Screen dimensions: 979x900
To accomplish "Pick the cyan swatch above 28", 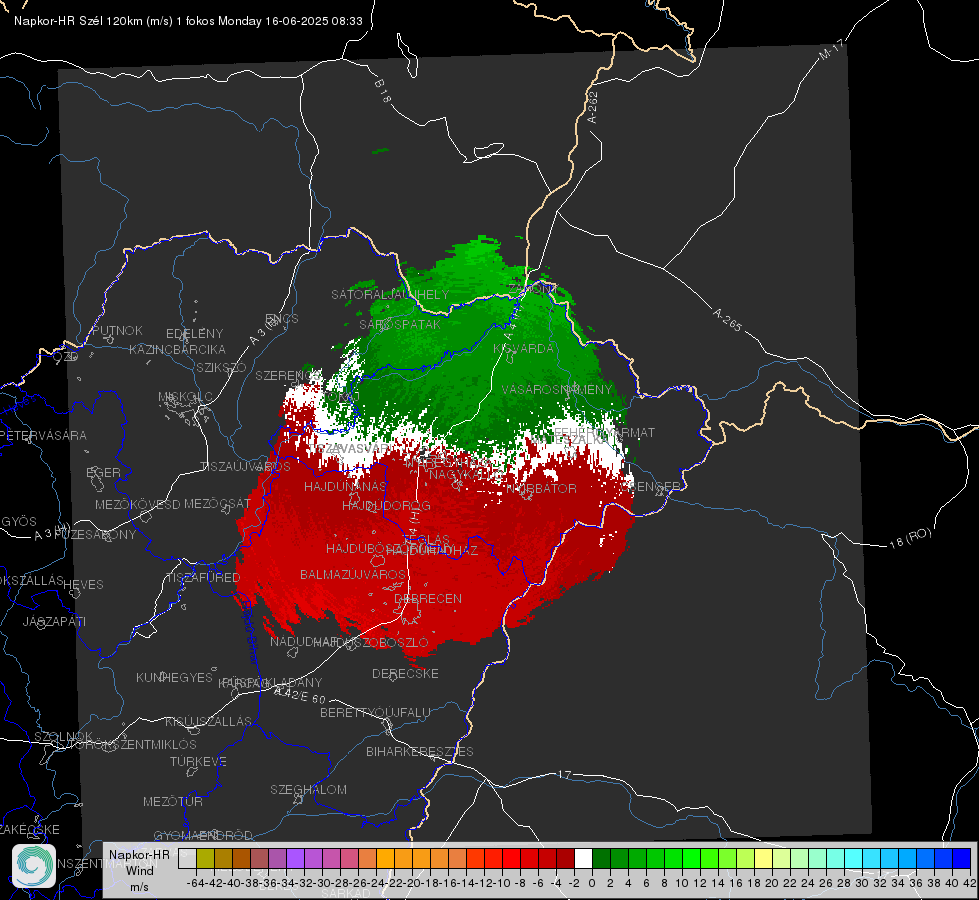I will [x=854, y=858].
